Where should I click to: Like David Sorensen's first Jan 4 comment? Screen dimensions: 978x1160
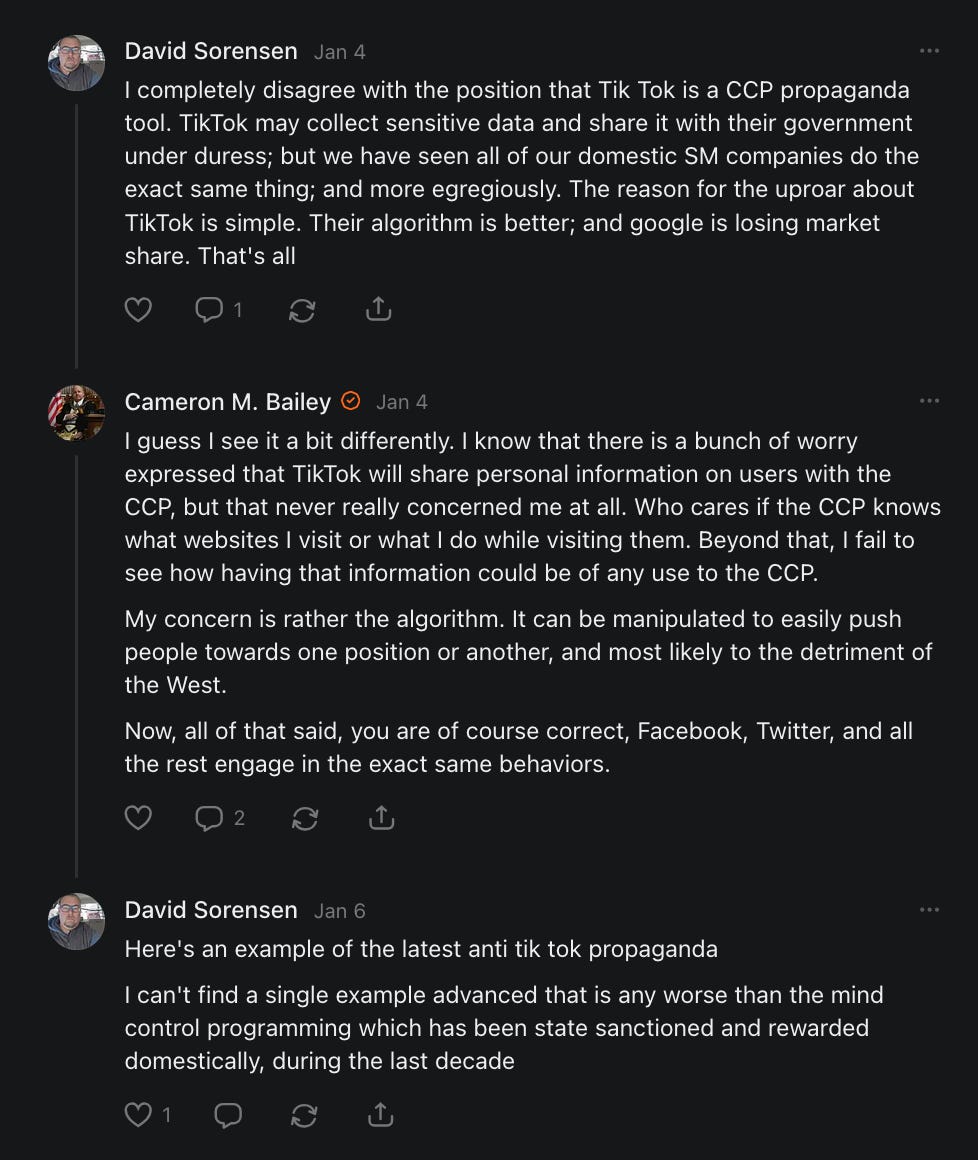point(138,310)
